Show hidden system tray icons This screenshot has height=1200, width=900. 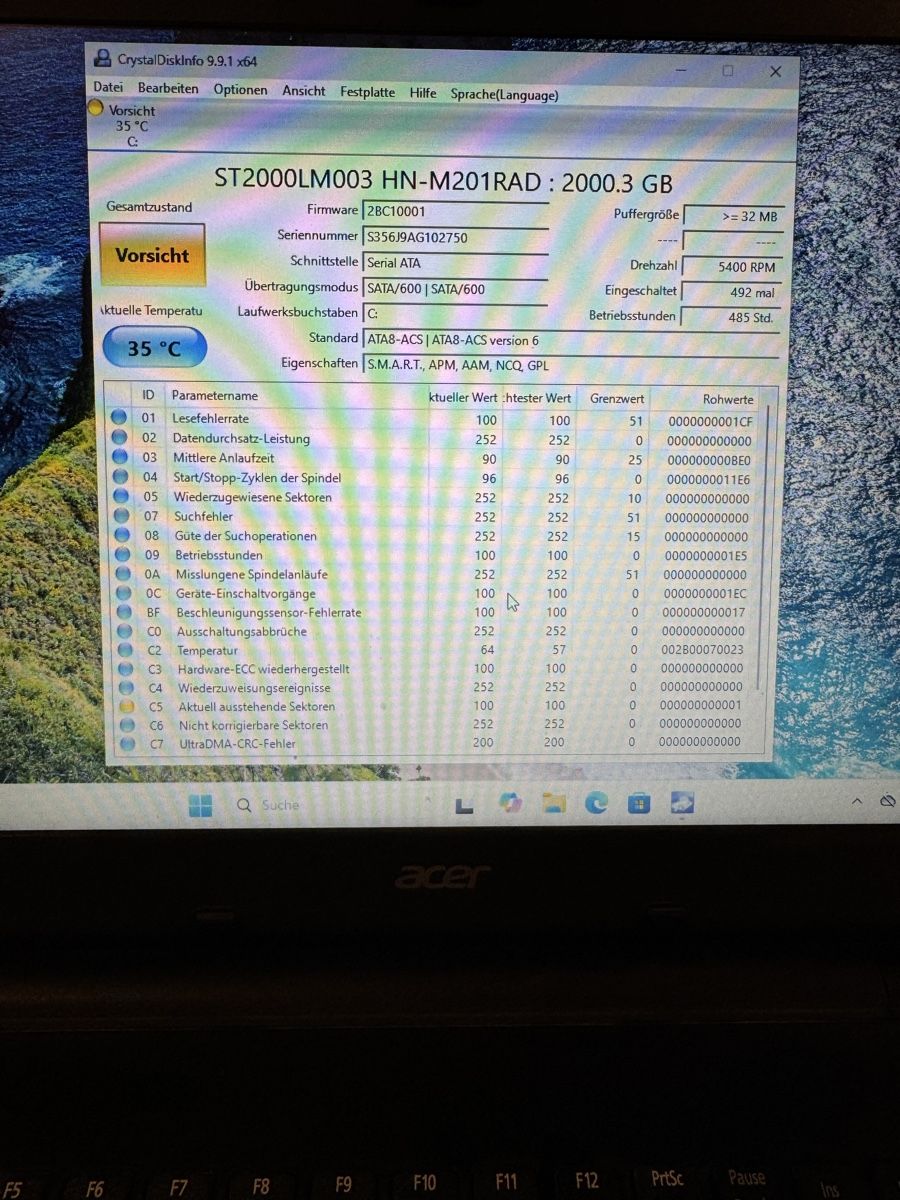[857, 802]
